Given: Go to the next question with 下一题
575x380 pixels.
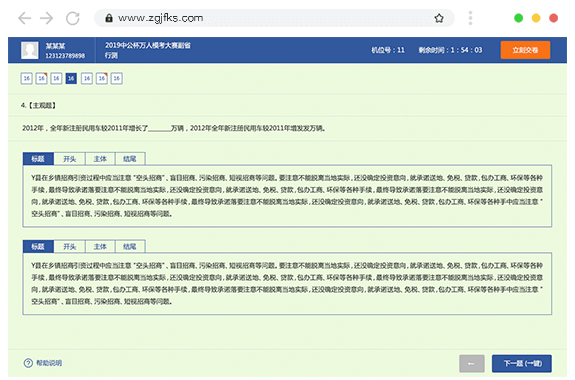Looking at the screenshot, I should tap(522, 363).
